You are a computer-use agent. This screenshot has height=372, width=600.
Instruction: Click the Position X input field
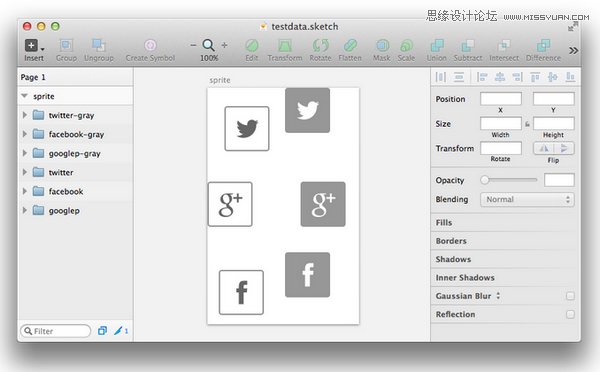(501, 99)
